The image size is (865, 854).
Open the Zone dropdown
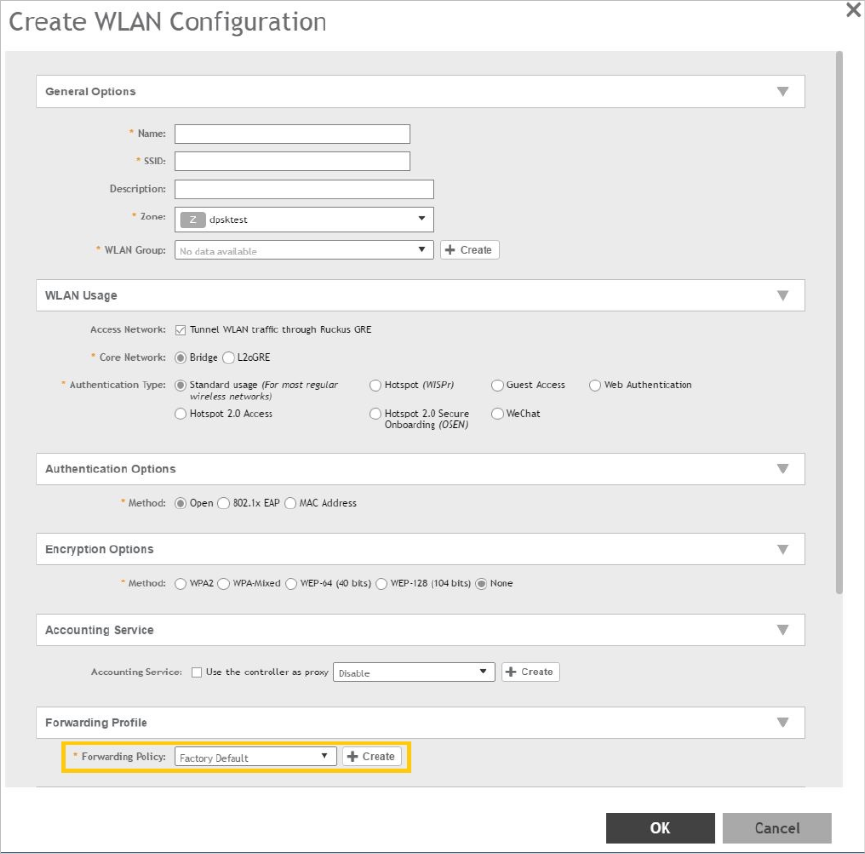pos(304,219)
